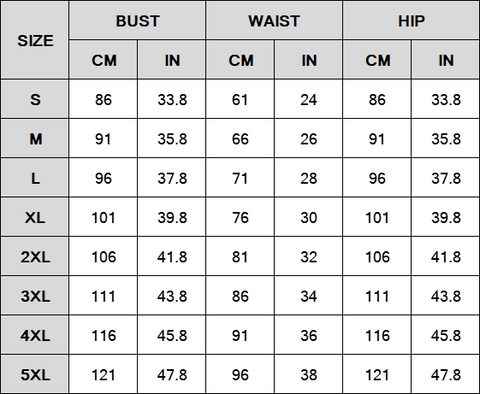Viewport: 480px width, 394px height.
Task: Select the waist 61 cm cell for size S
Action: coord(240,99)
